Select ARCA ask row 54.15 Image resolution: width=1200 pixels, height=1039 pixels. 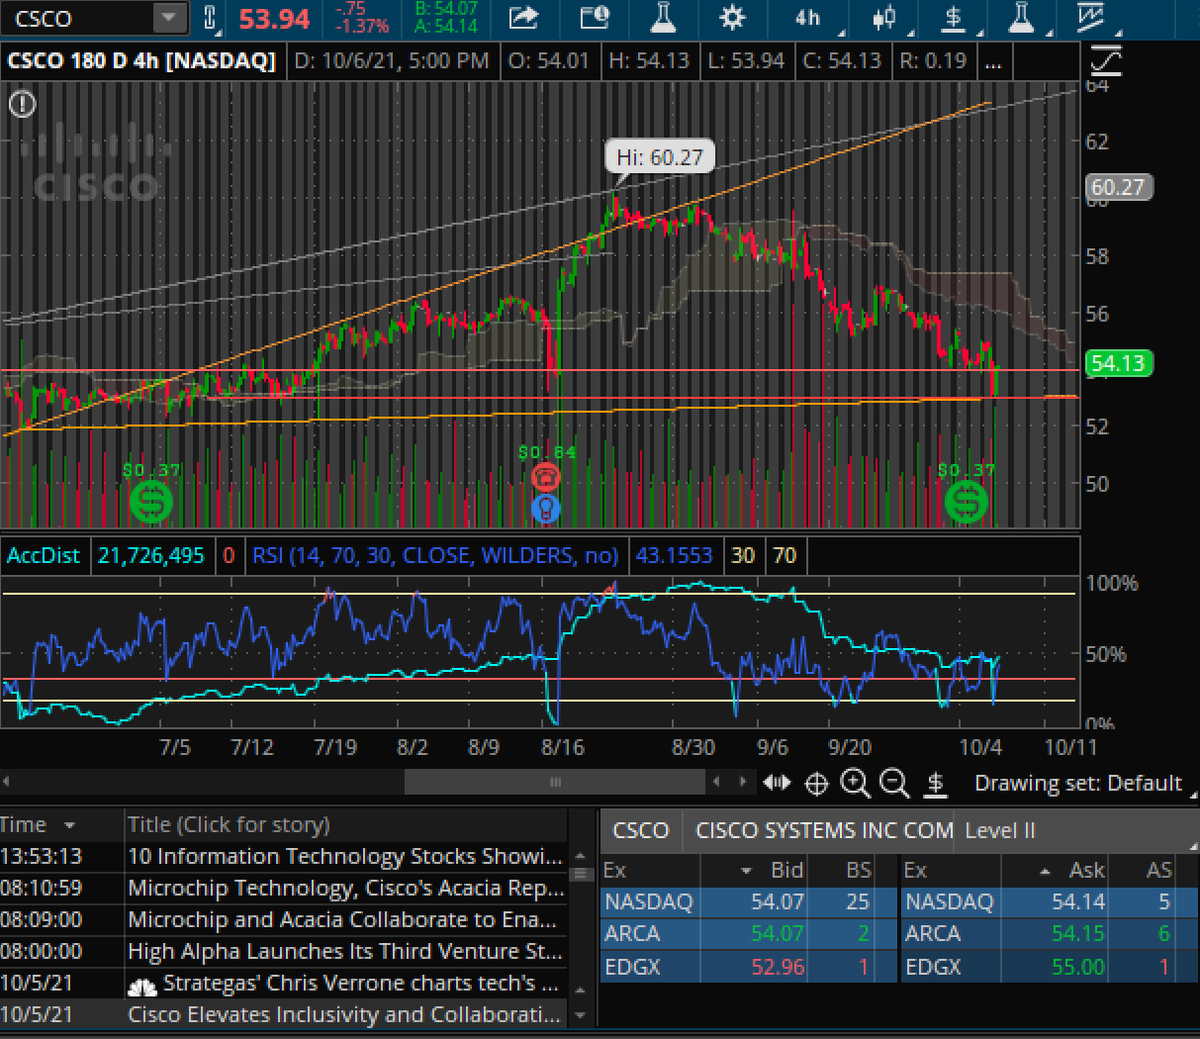pos(1048,934)
